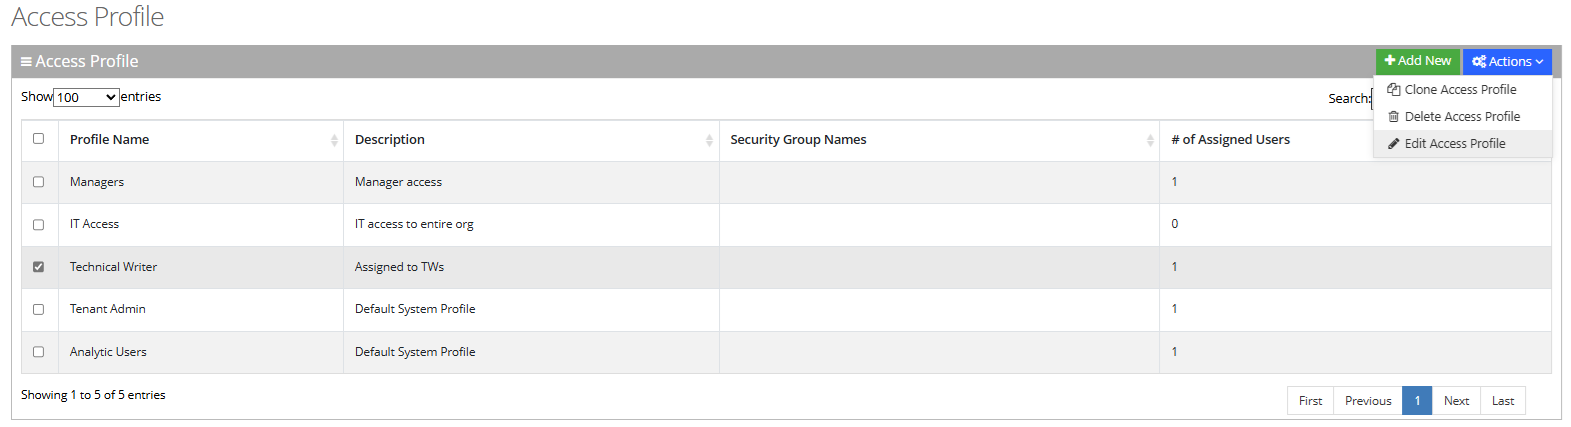Click the clone icon in Actions menu
Image resolution: width=1571 pixels, height=427 pixels.
tap(1393, 90)
